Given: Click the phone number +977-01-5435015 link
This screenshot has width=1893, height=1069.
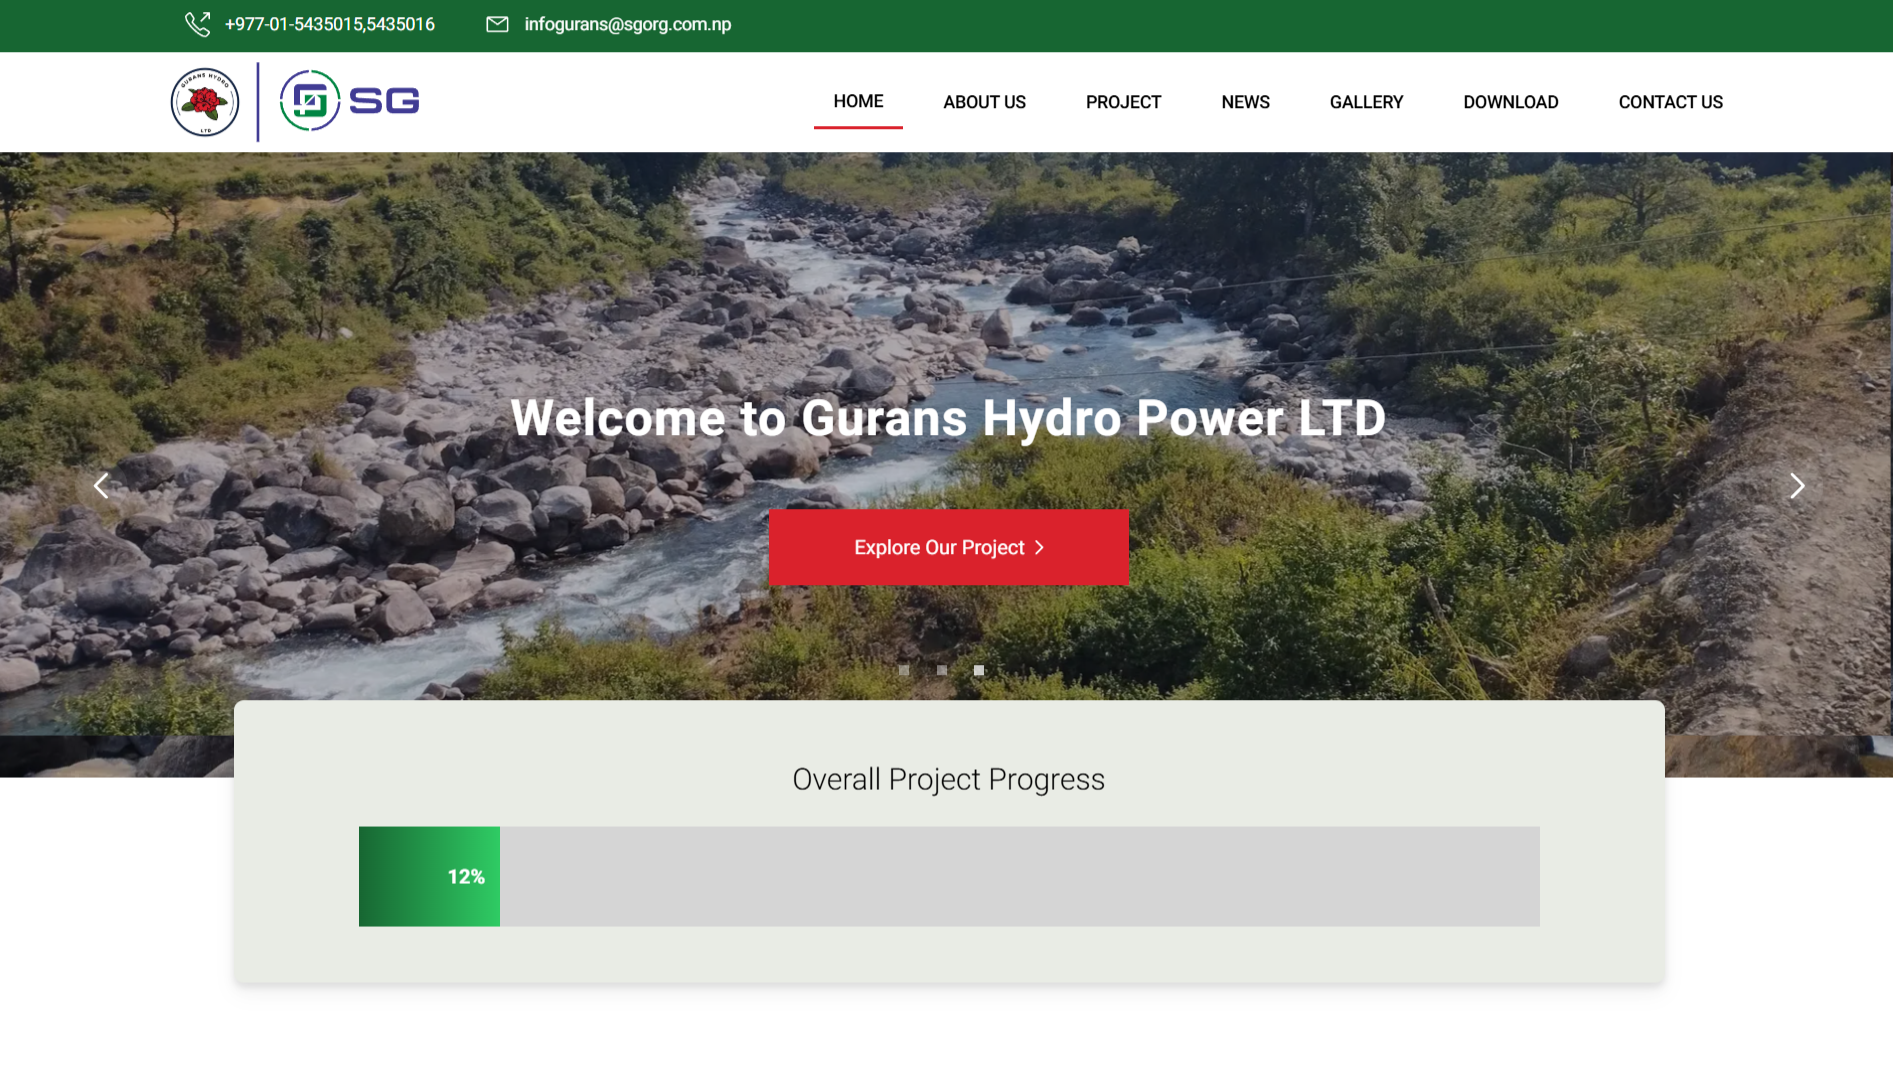Looking at the screenshot, I should (329, 24).
